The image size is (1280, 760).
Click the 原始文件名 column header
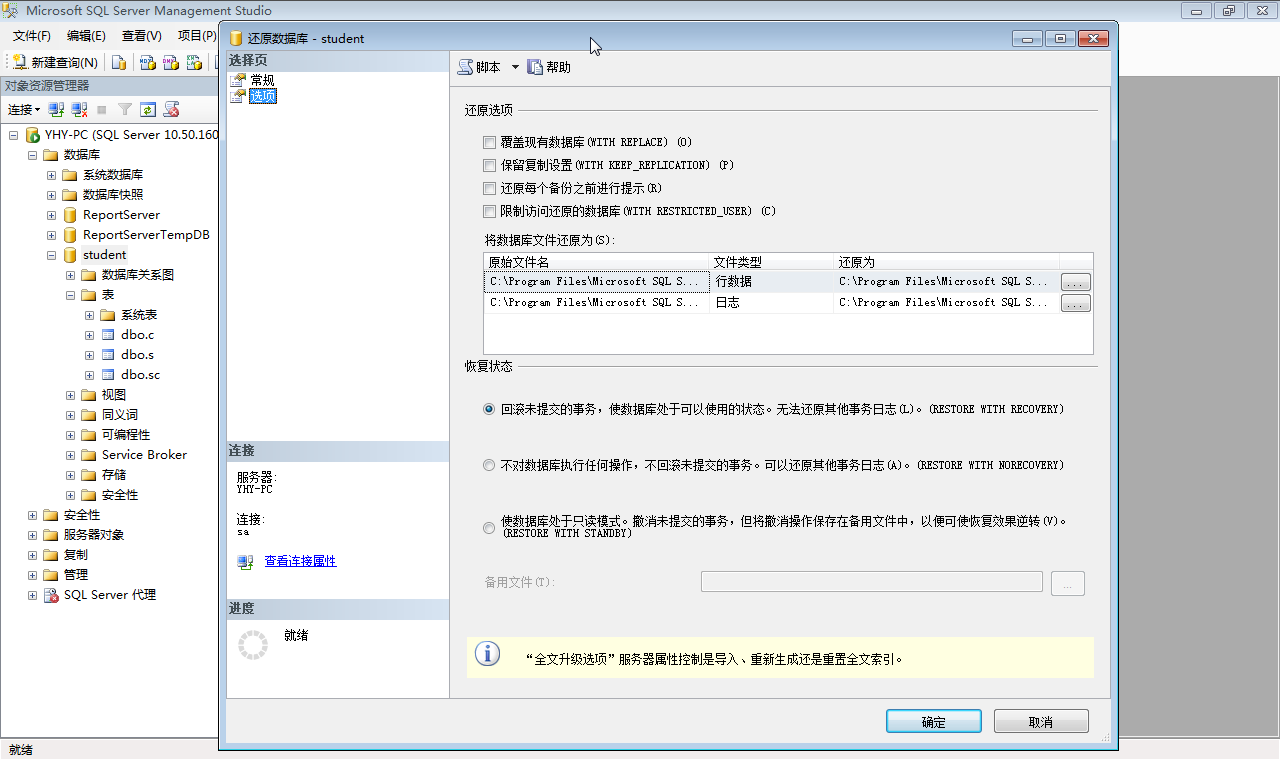coord(596,262)
